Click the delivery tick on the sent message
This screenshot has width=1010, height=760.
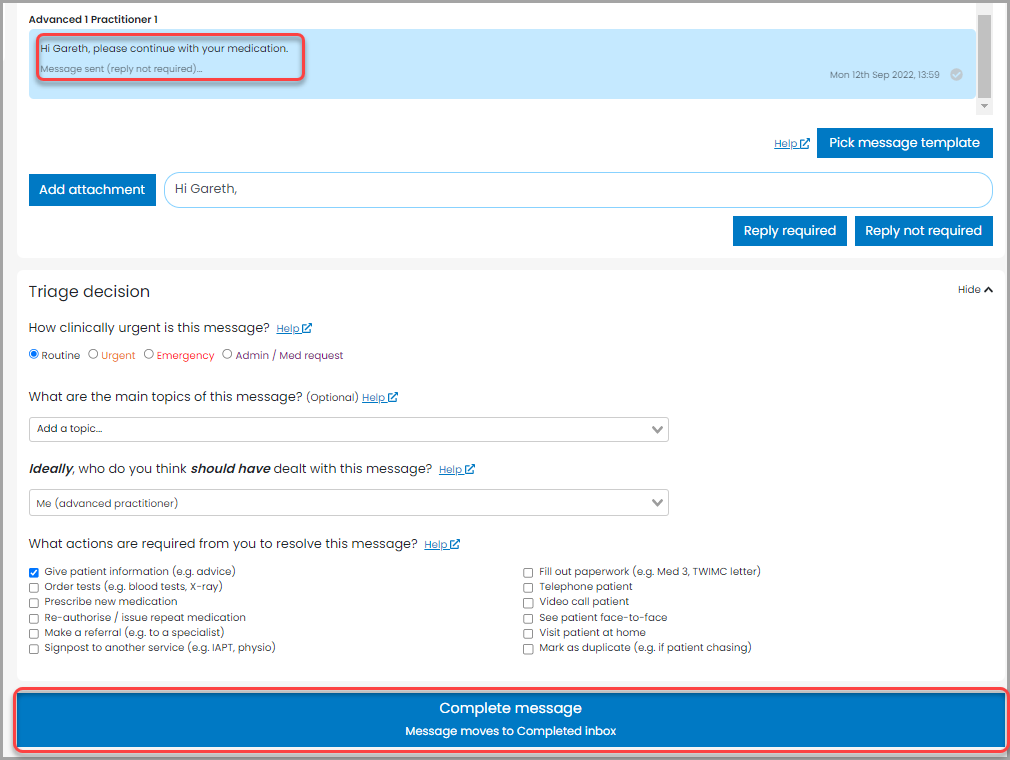pos(955,74)
